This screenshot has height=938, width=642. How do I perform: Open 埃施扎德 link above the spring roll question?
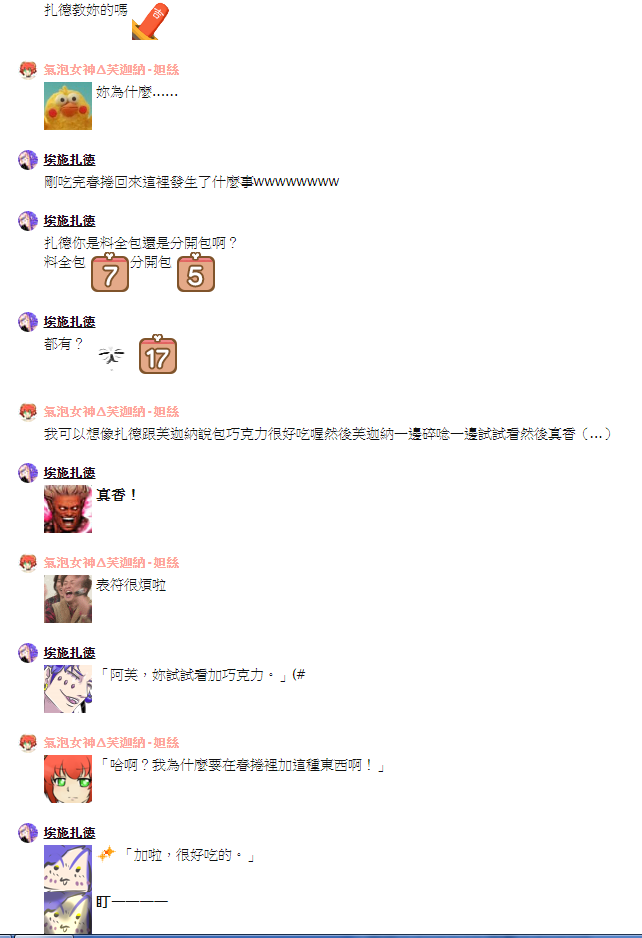tap(69, 221)
